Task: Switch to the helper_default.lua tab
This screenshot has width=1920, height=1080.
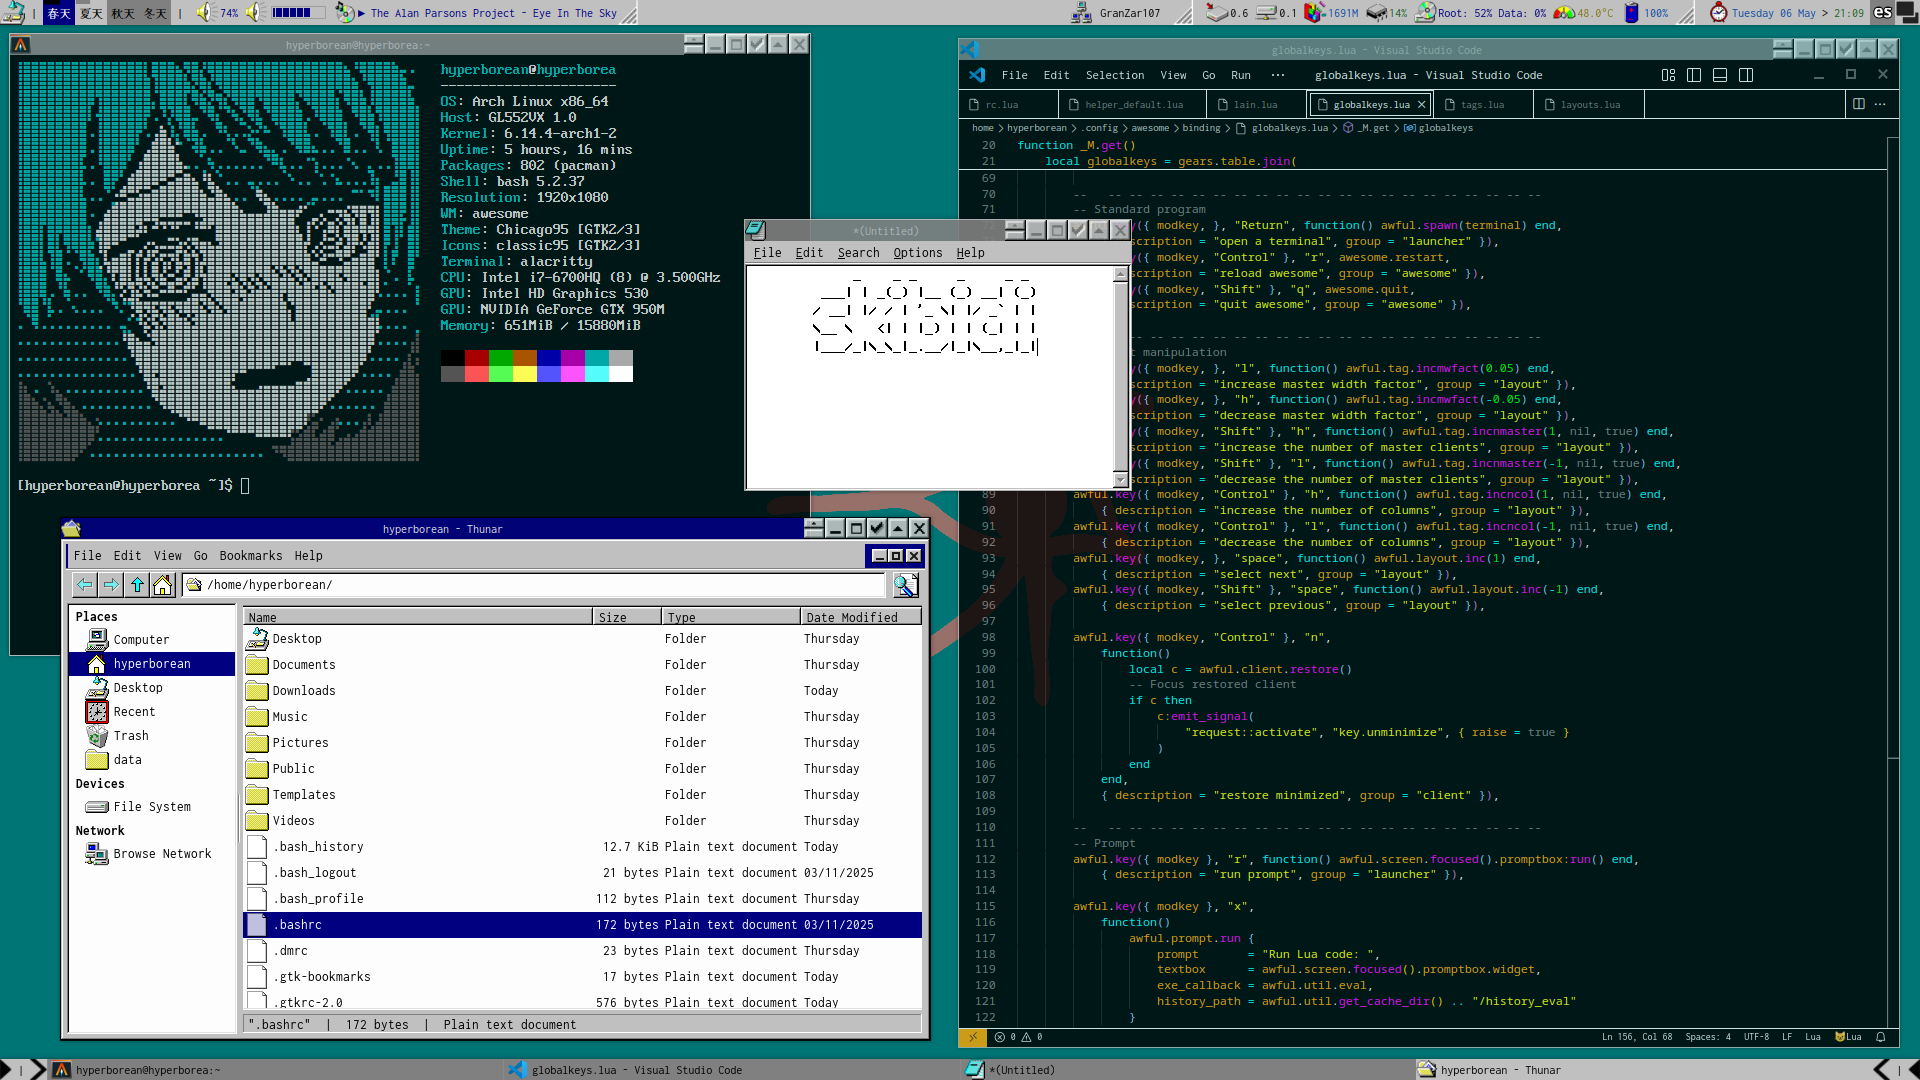Action: 1131,105
